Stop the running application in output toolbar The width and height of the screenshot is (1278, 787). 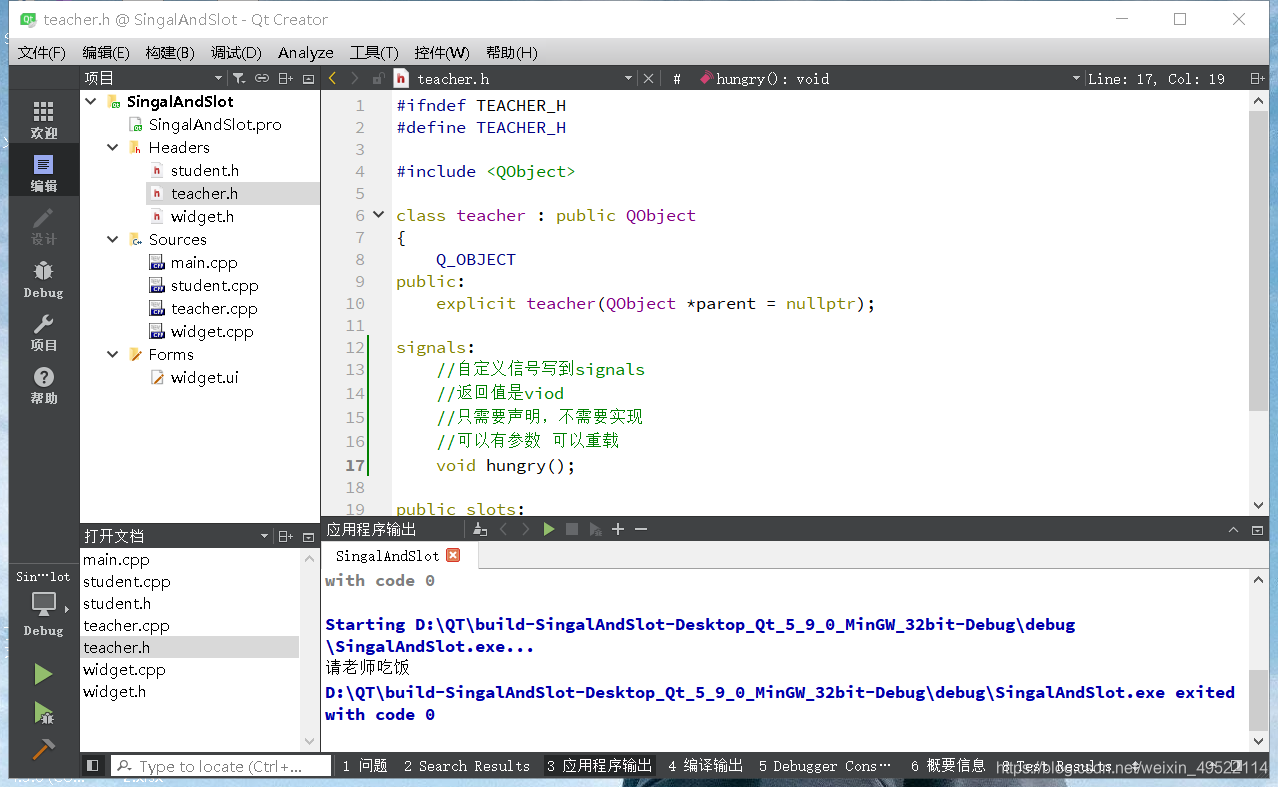click(572, 529)
